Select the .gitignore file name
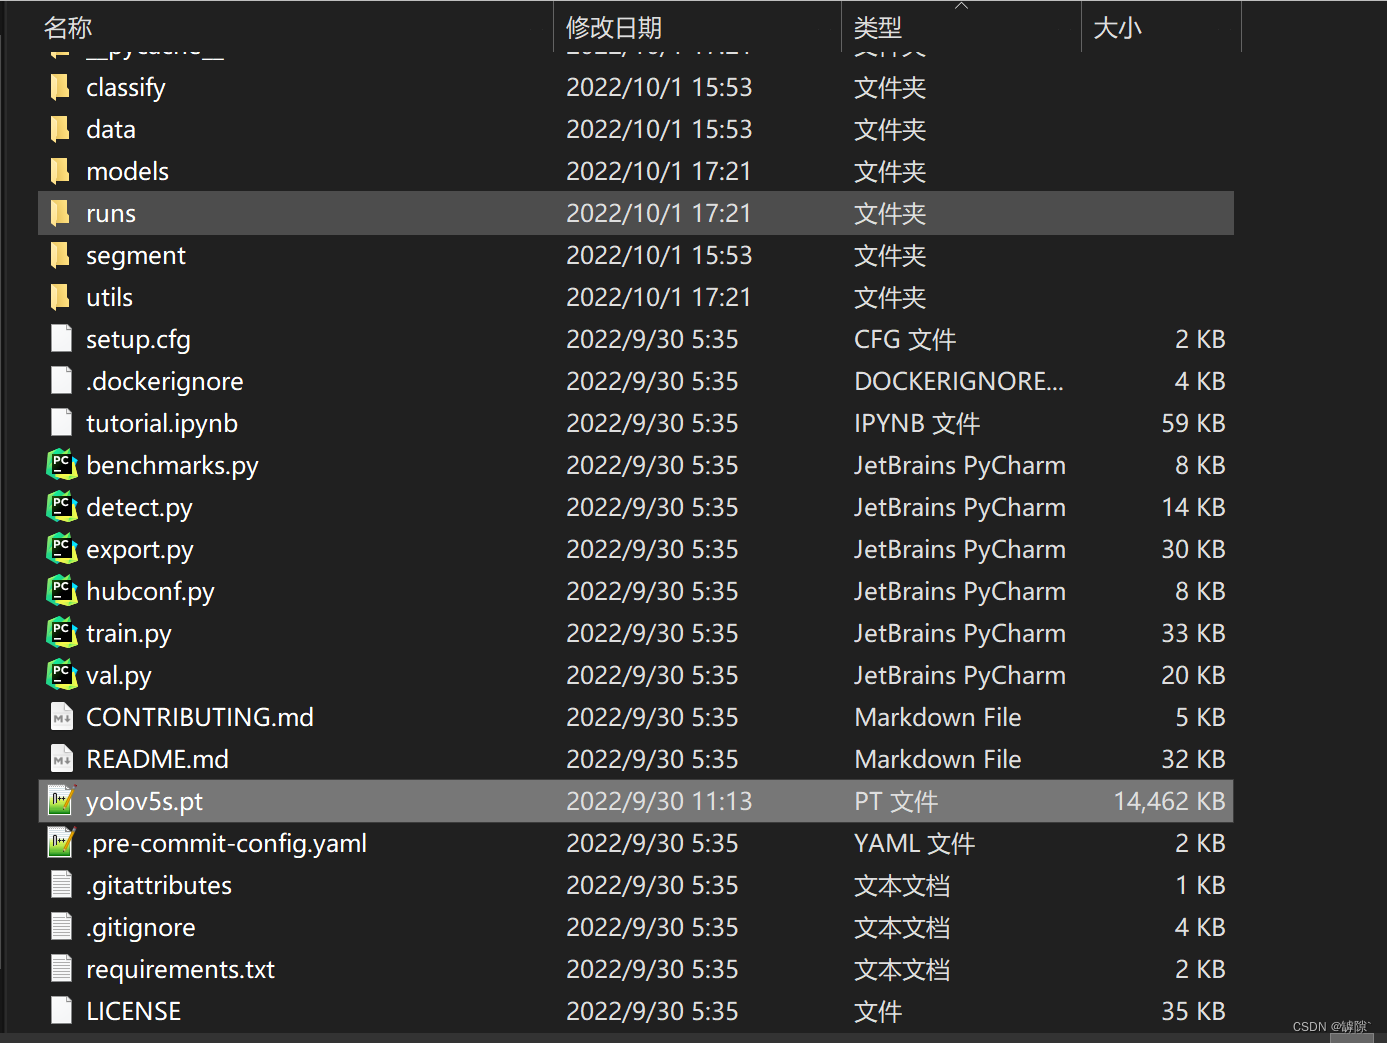Viewport: 1387px width, 1043px height. click(141, 928)
